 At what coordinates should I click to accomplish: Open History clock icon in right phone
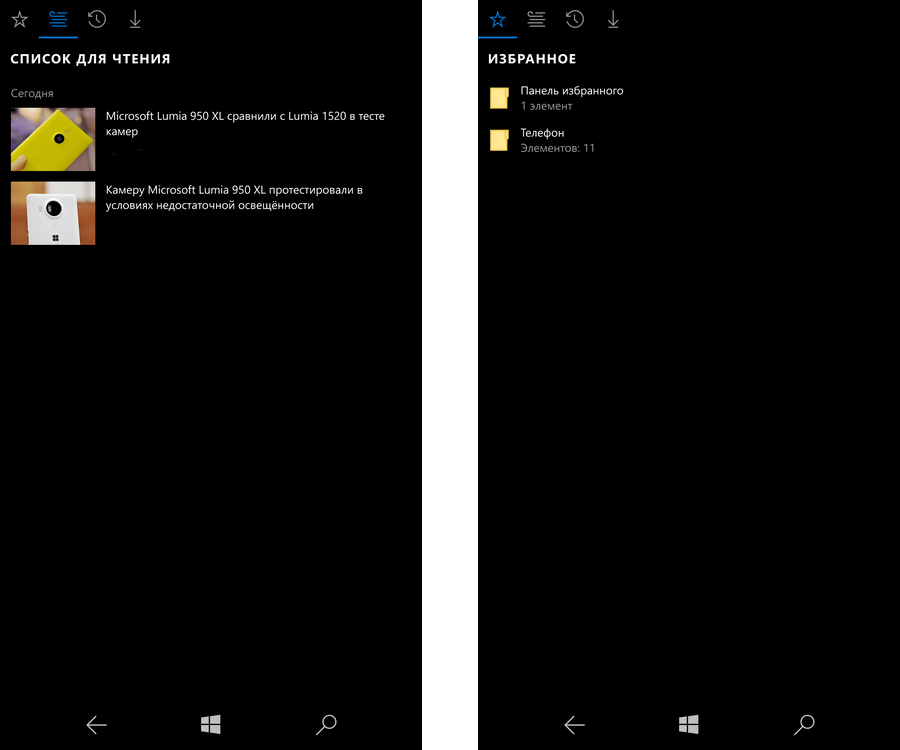[575, 20]
